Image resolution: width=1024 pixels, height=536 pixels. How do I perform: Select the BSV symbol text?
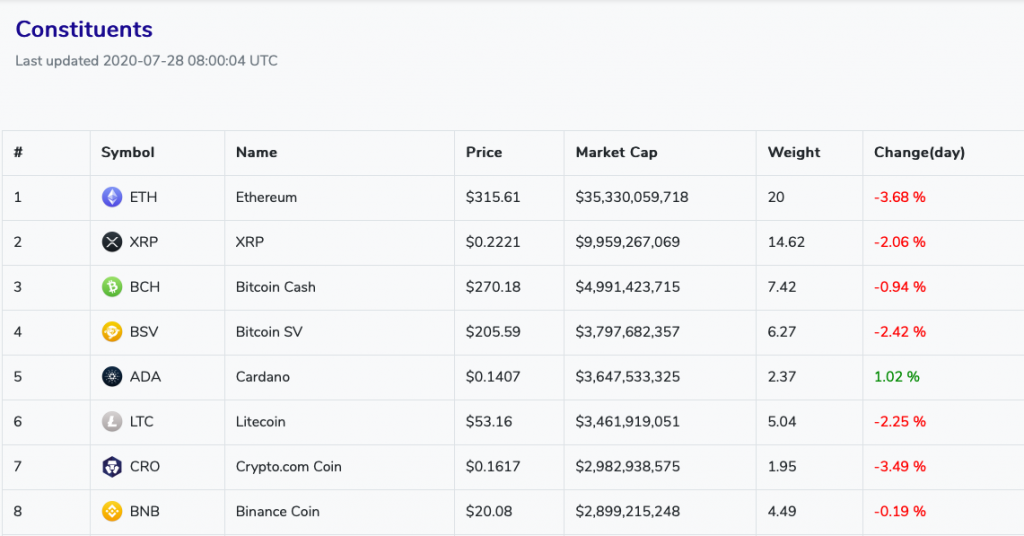click(x=144, y=332)
